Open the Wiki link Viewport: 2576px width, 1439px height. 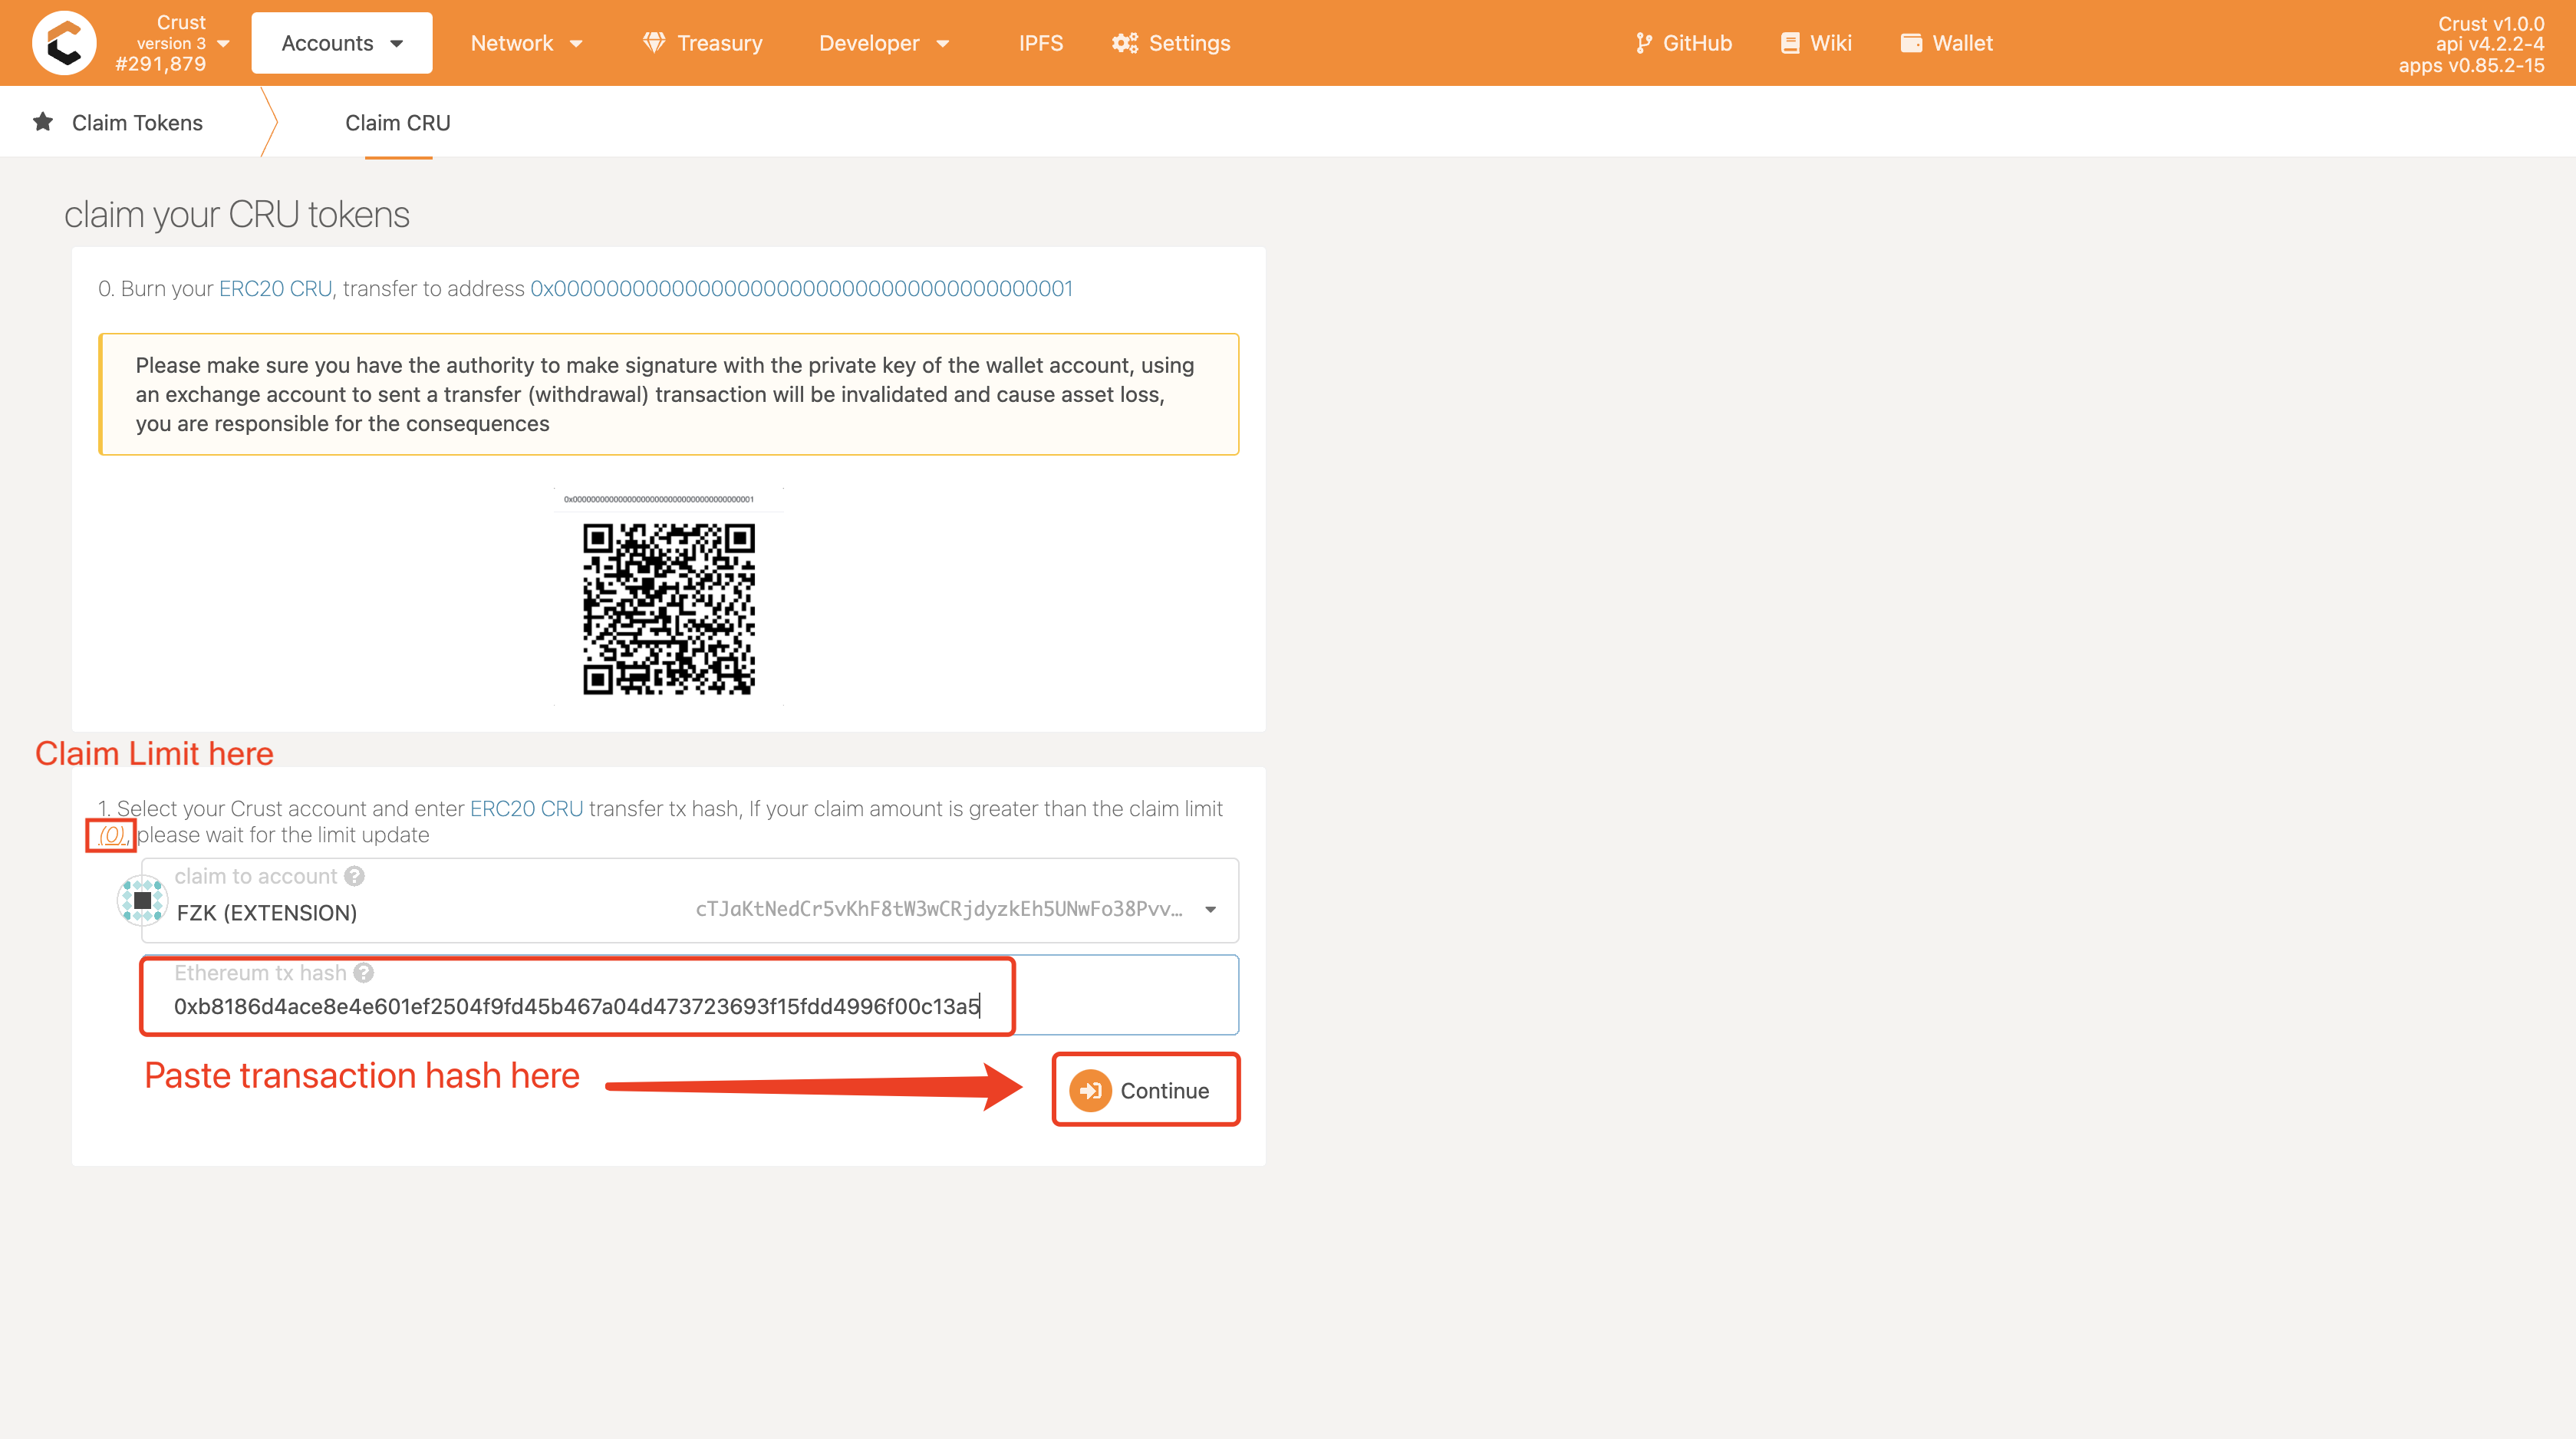pyautogui.click(x=1816, y=43)
